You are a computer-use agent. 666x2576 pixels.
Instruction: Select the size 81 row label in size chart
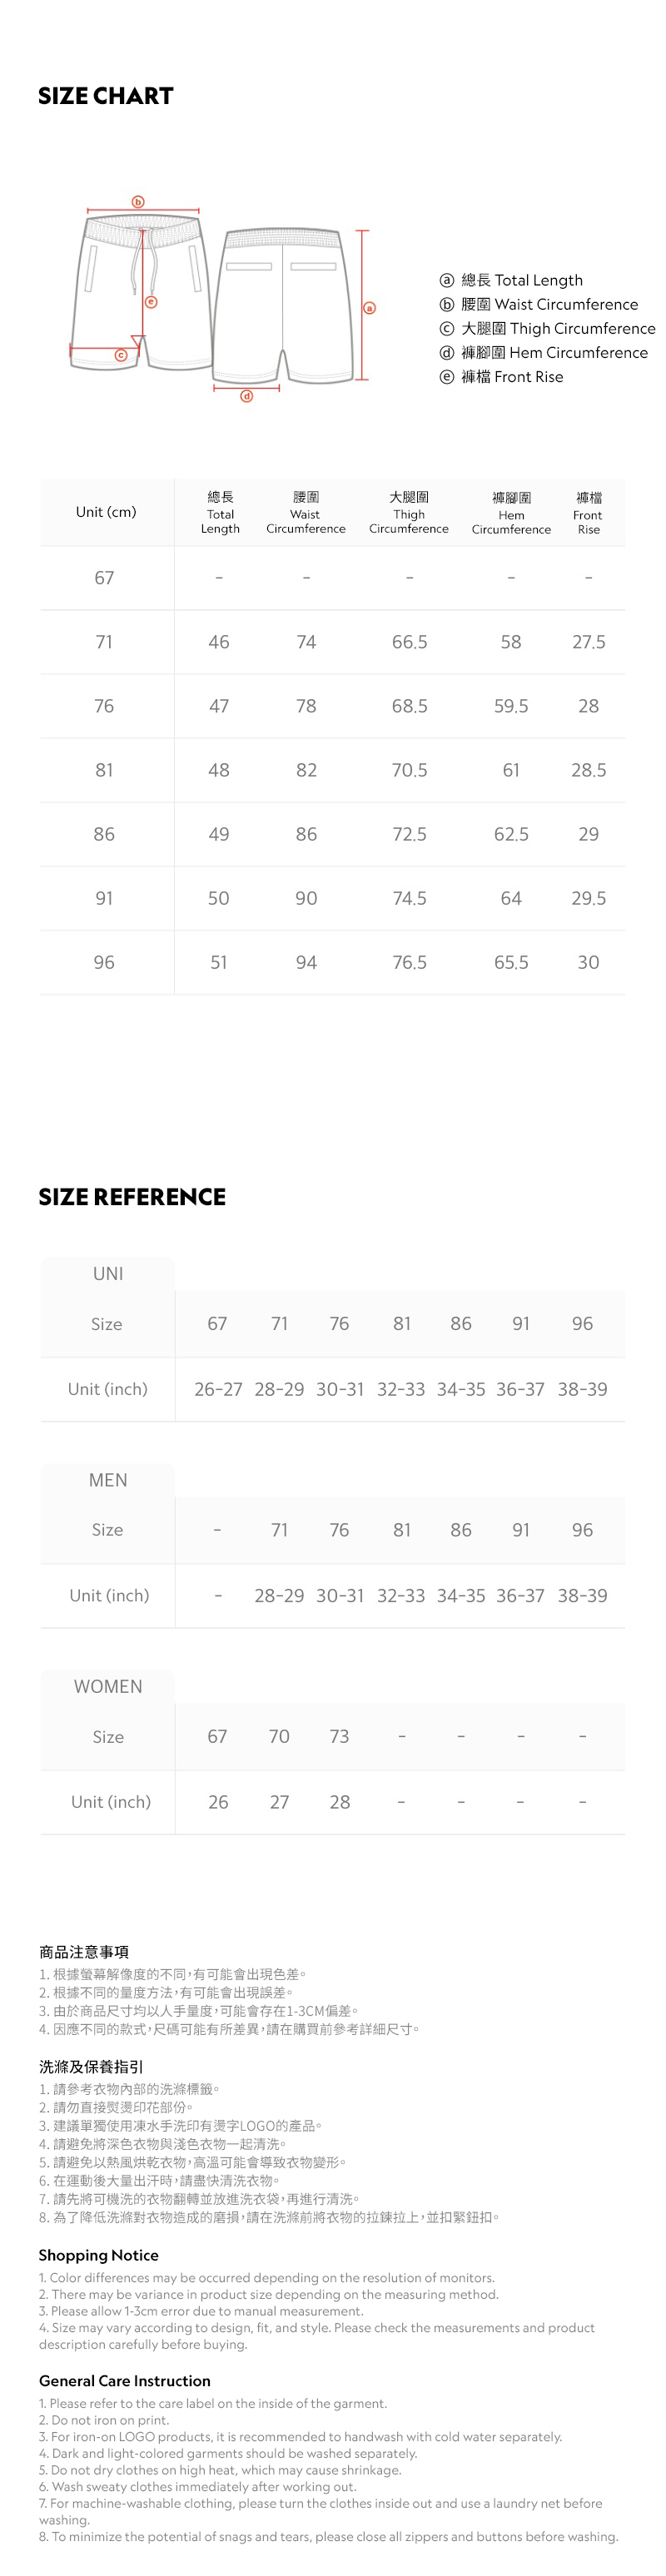coord(104,770)
